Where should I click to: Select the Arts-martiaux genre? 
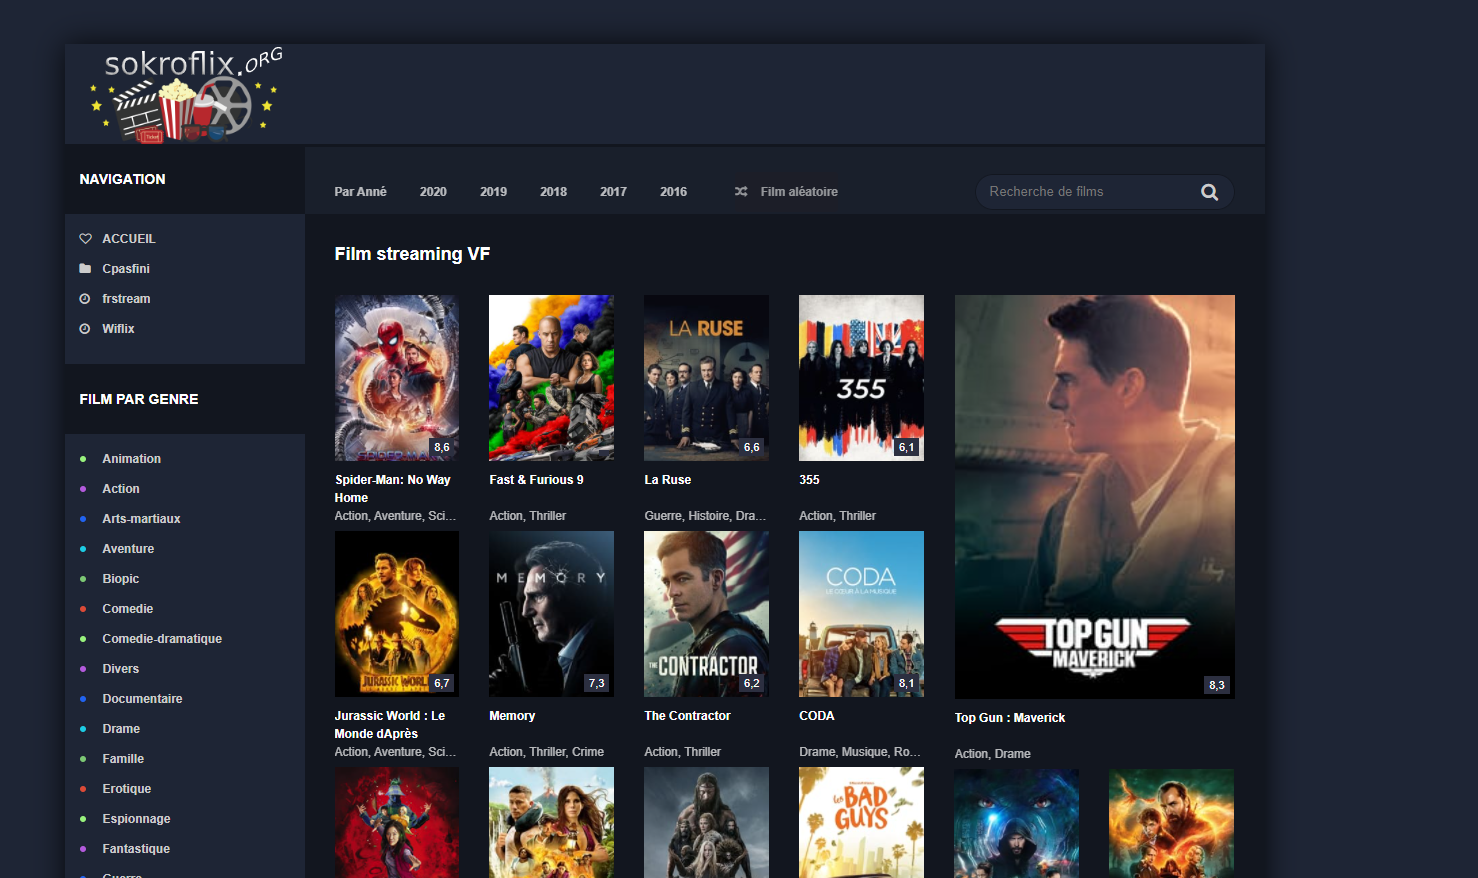point(141,519)
